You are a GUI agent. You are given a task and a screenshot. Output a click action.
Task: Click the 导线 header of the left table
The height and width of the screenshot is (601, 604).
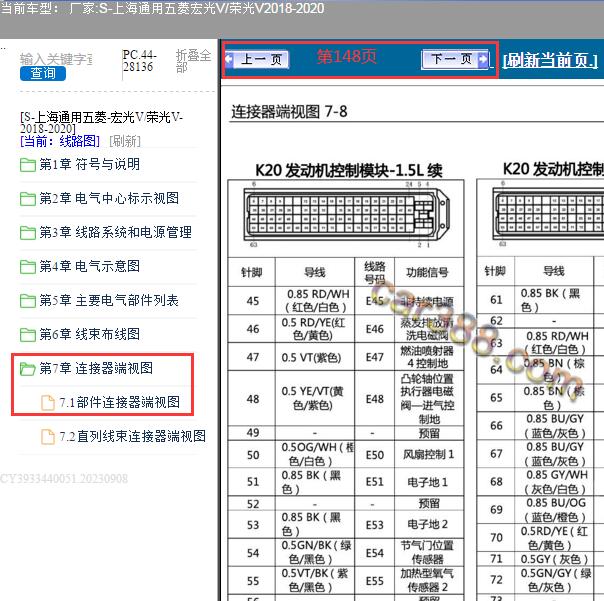click(x=315, y=272)
